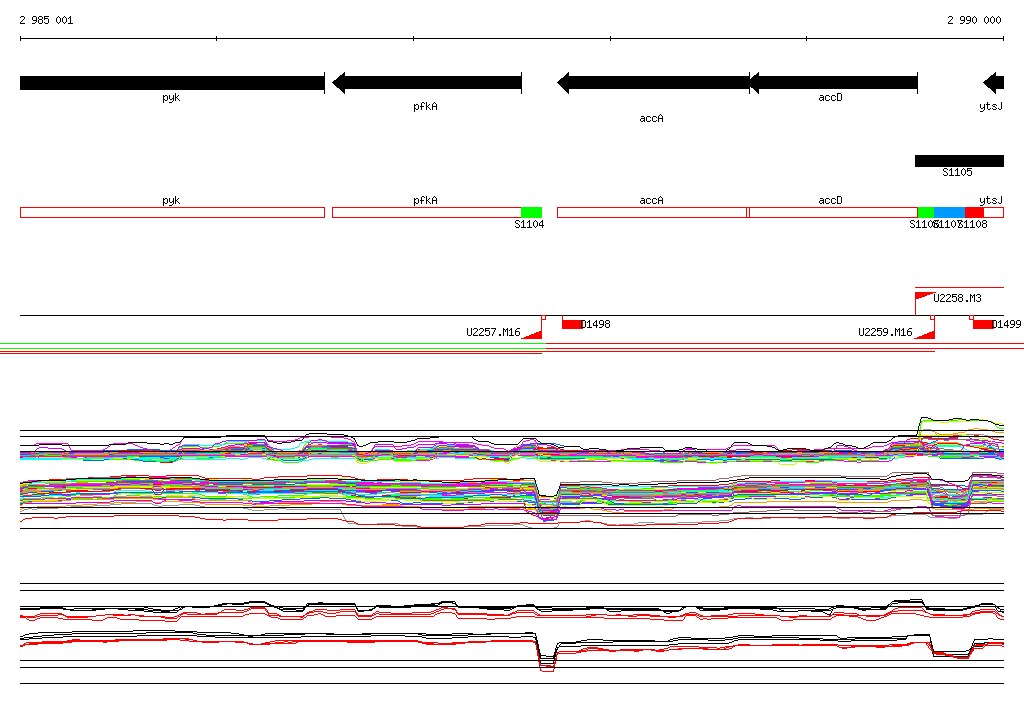
Task: Click the black ytsJ arrowhead
Action: click(993, 83)
